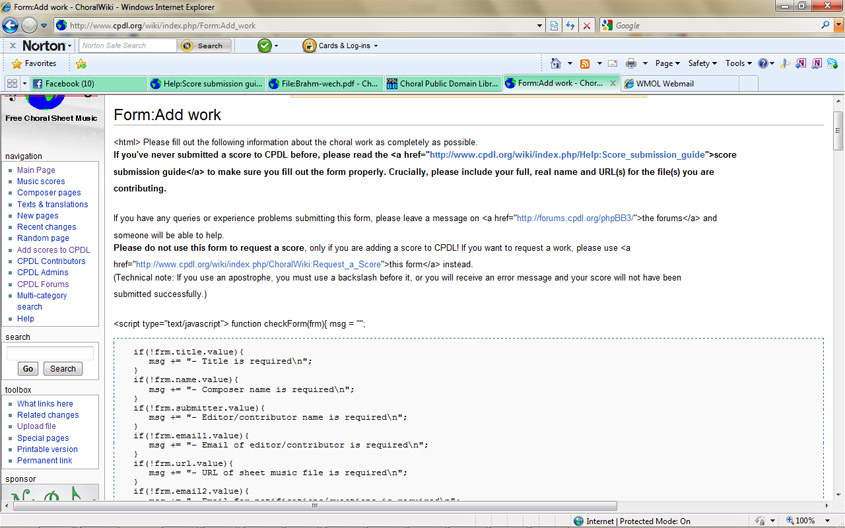
Task: Click the Norton green checkmark icon
Action: [x=264, y=45]
